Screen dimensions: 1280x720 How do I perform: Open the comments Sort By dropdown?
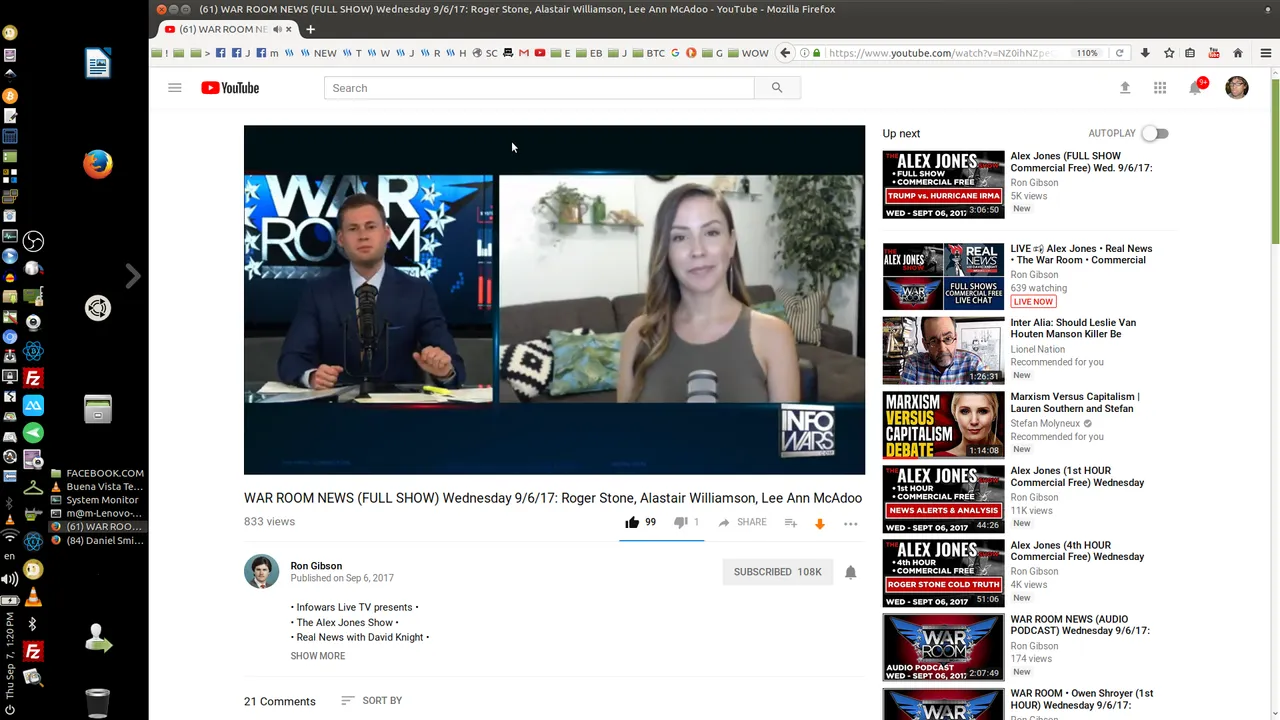pyautogui.click(x=371, y=701)
